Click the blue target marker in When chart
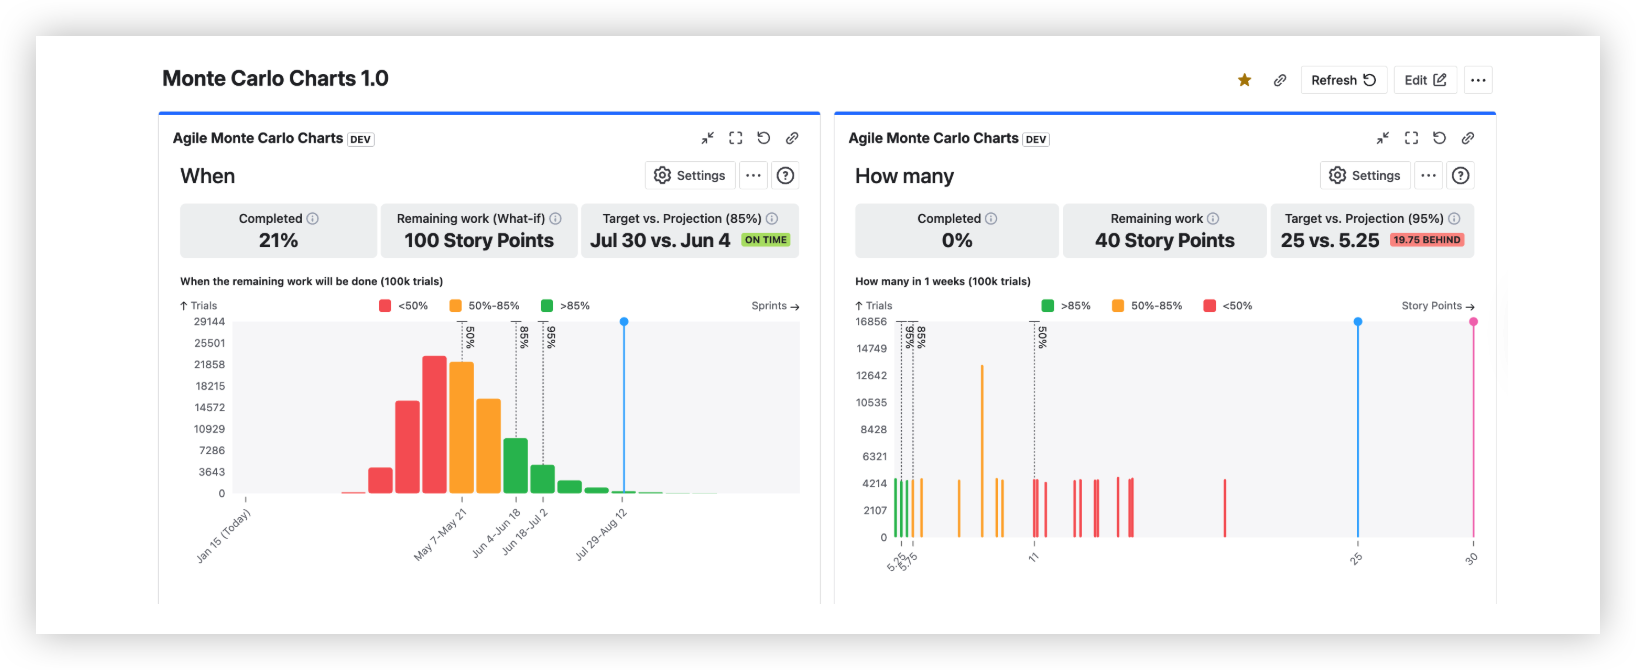This screenshot has width=1636, height=670. [624, 322]
